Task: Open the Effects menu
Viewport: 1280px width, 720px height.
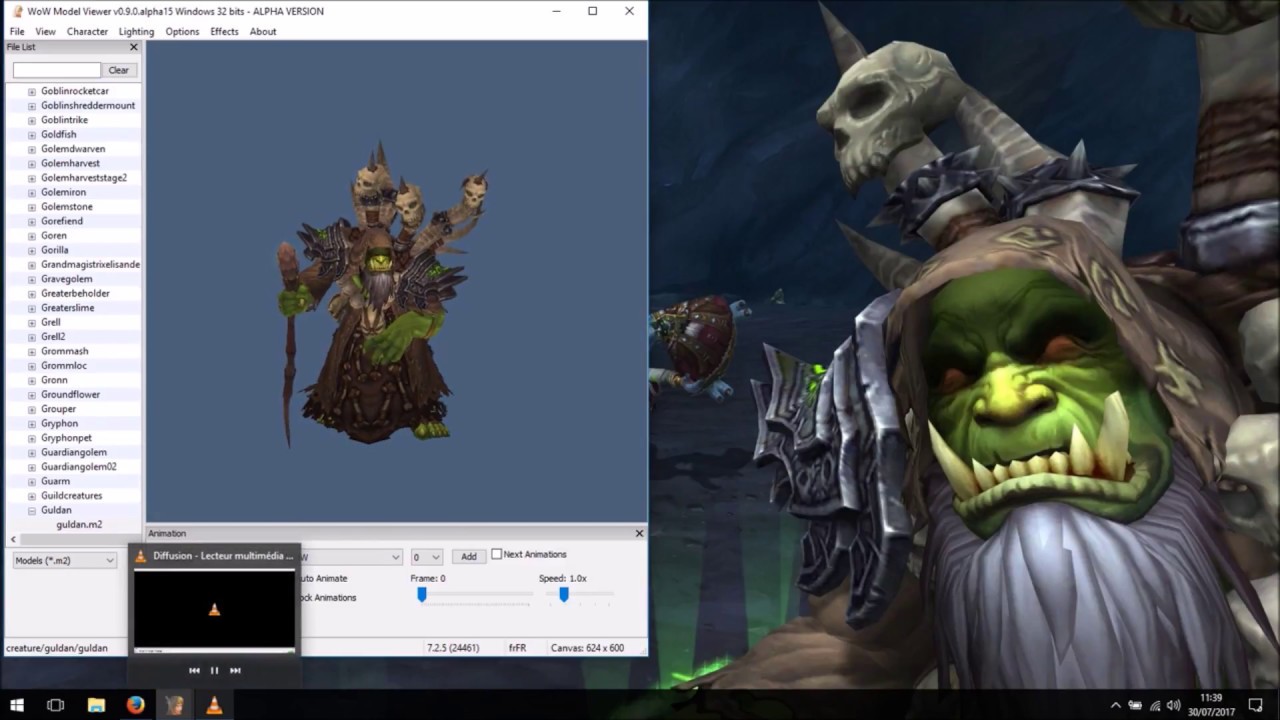Action: point(224,31)
